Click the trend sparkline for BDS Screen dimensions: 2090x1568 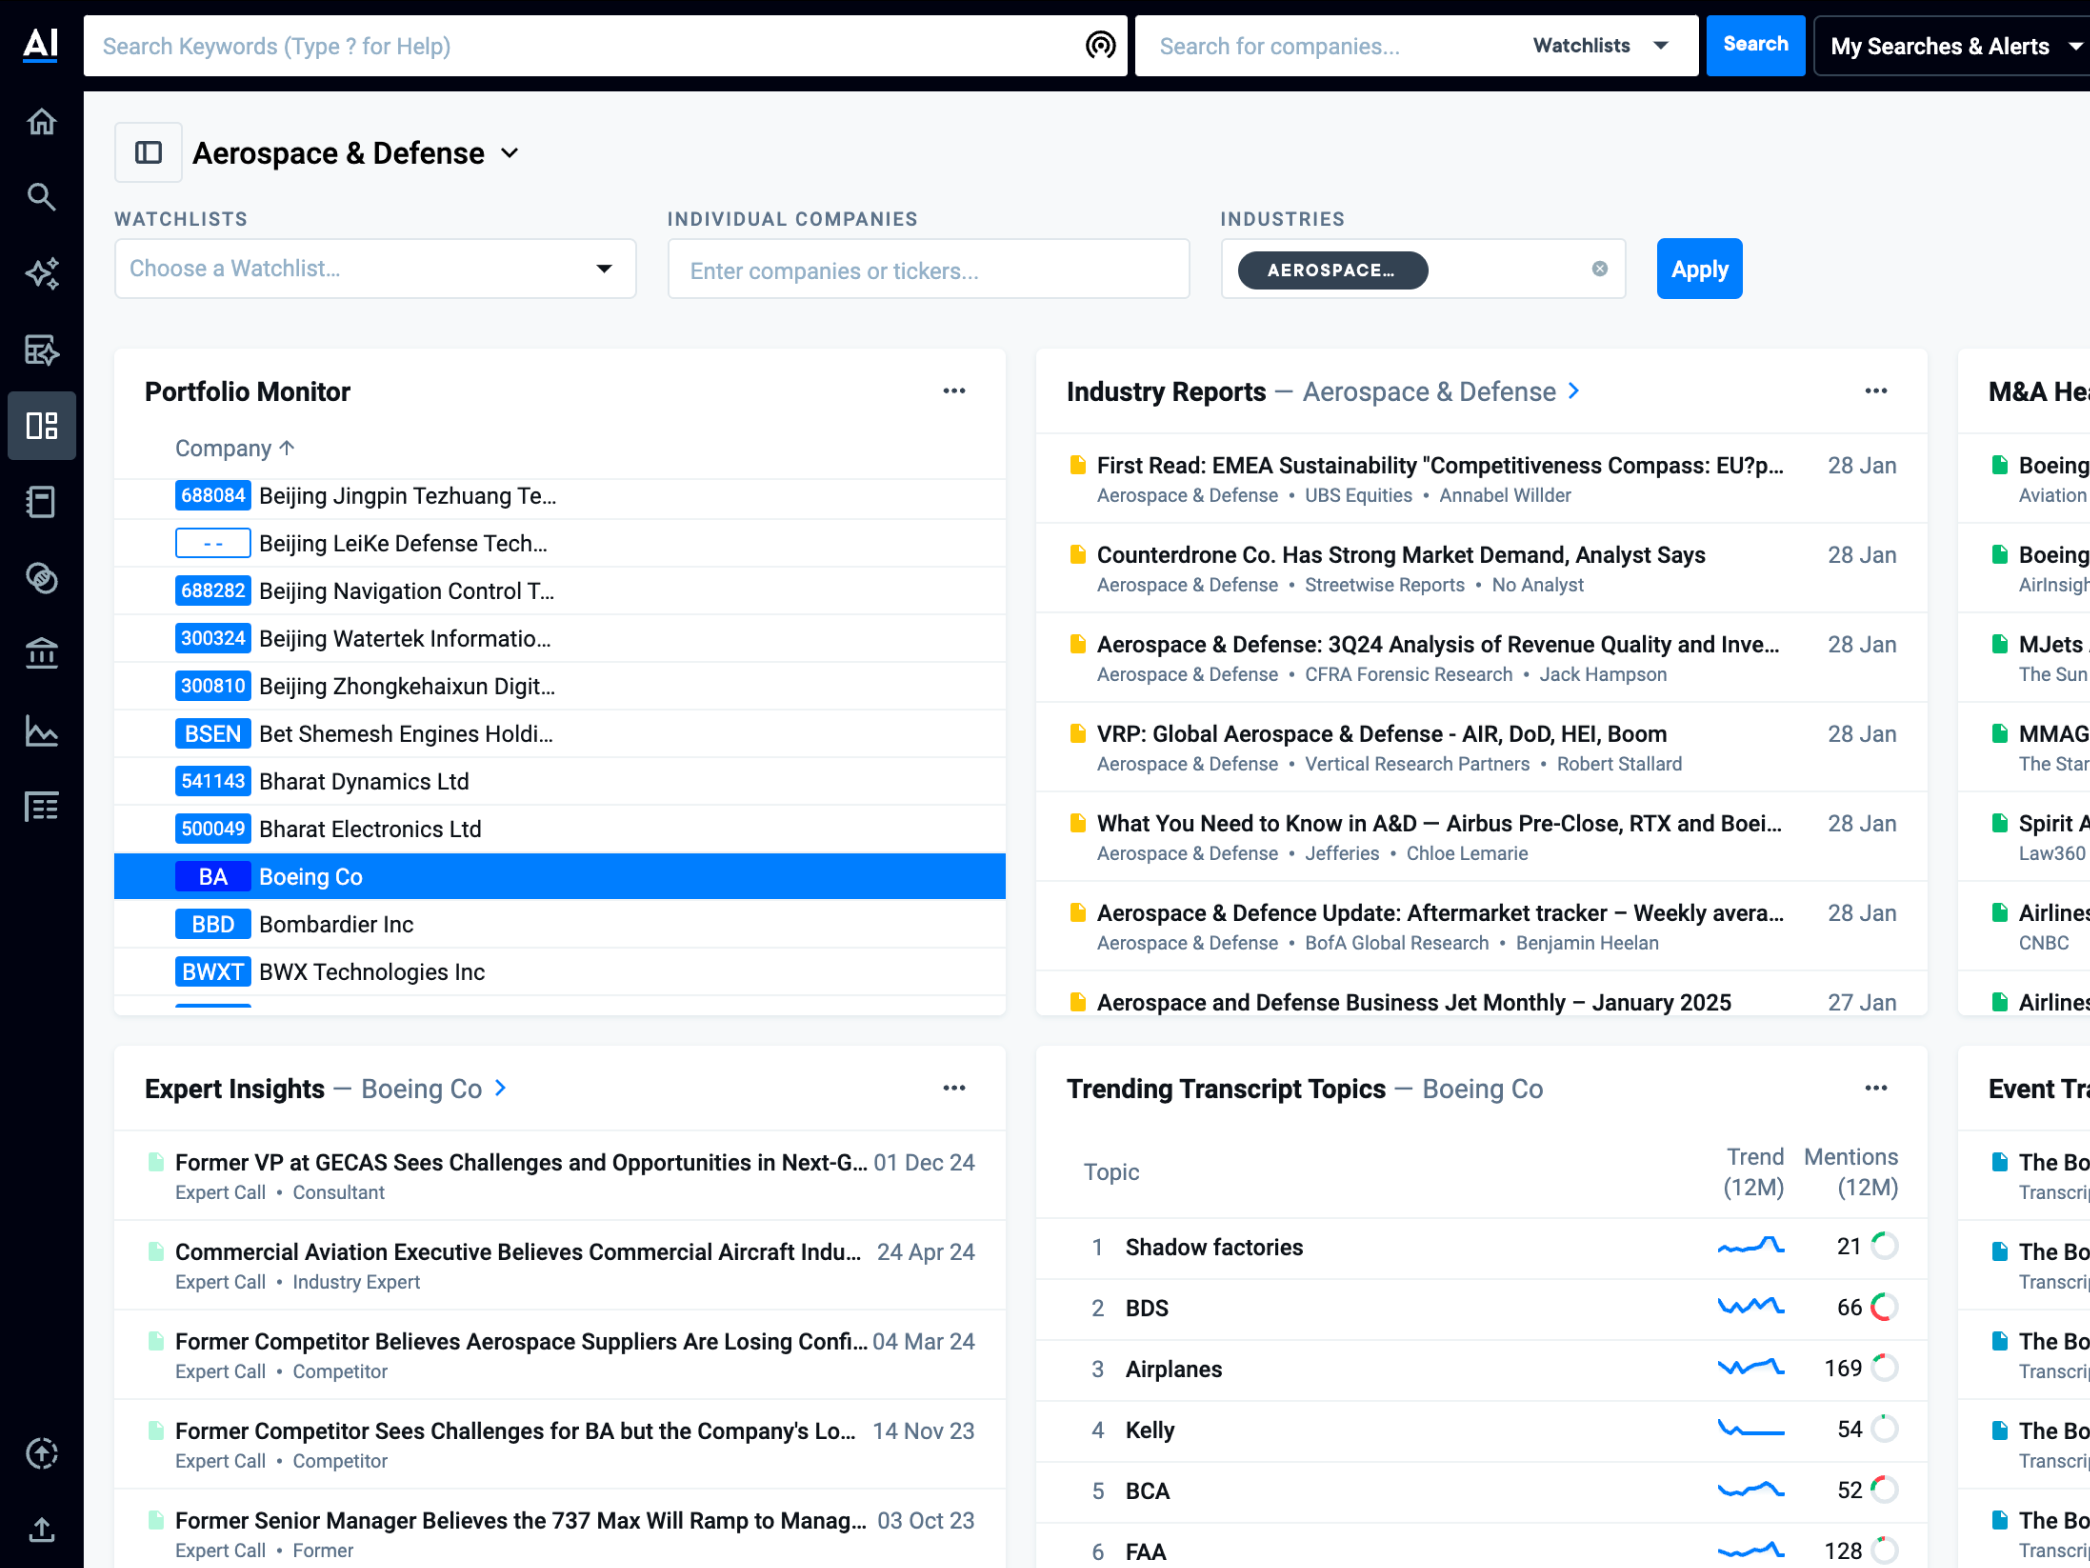click(x=1751, y=1307)
